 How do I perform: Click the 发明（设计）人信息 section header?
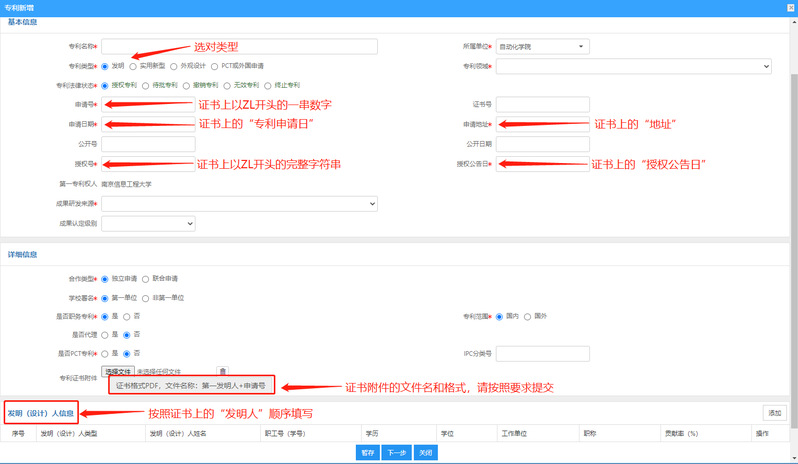pos(40,412)
